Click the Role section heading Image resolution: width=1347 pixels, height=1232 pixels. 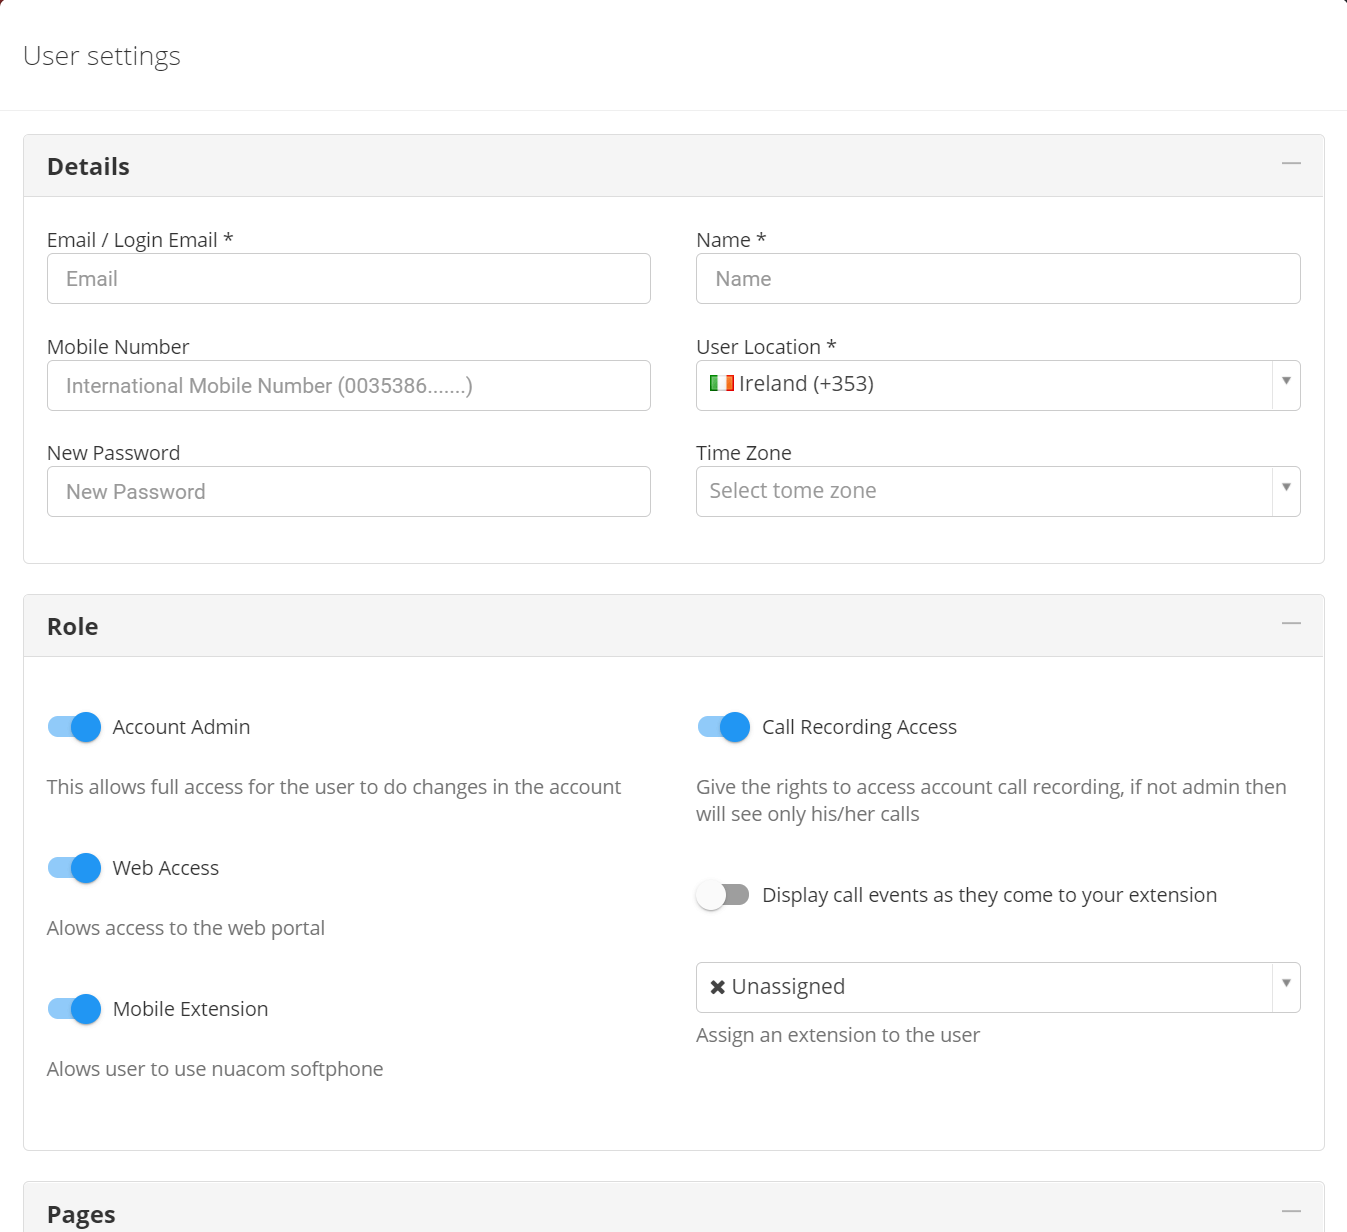72,626
